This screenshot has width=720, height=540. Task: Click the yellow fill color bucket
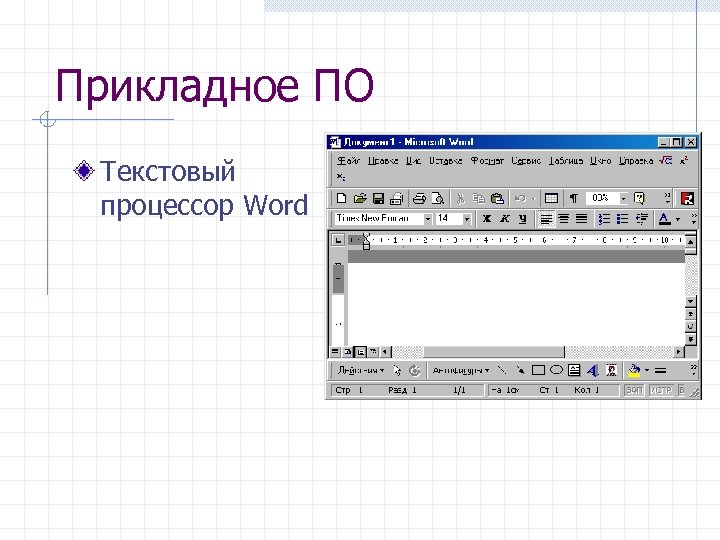click(x=635, y=370)
